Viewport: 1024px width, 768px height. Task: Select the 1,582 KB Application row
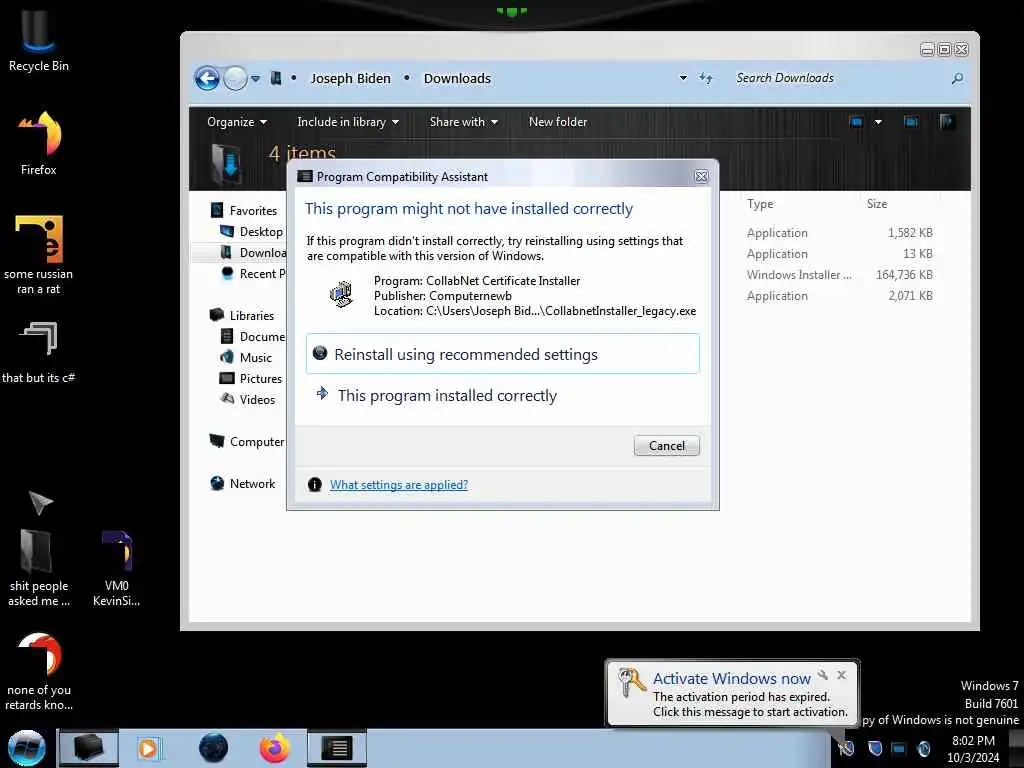840,233
